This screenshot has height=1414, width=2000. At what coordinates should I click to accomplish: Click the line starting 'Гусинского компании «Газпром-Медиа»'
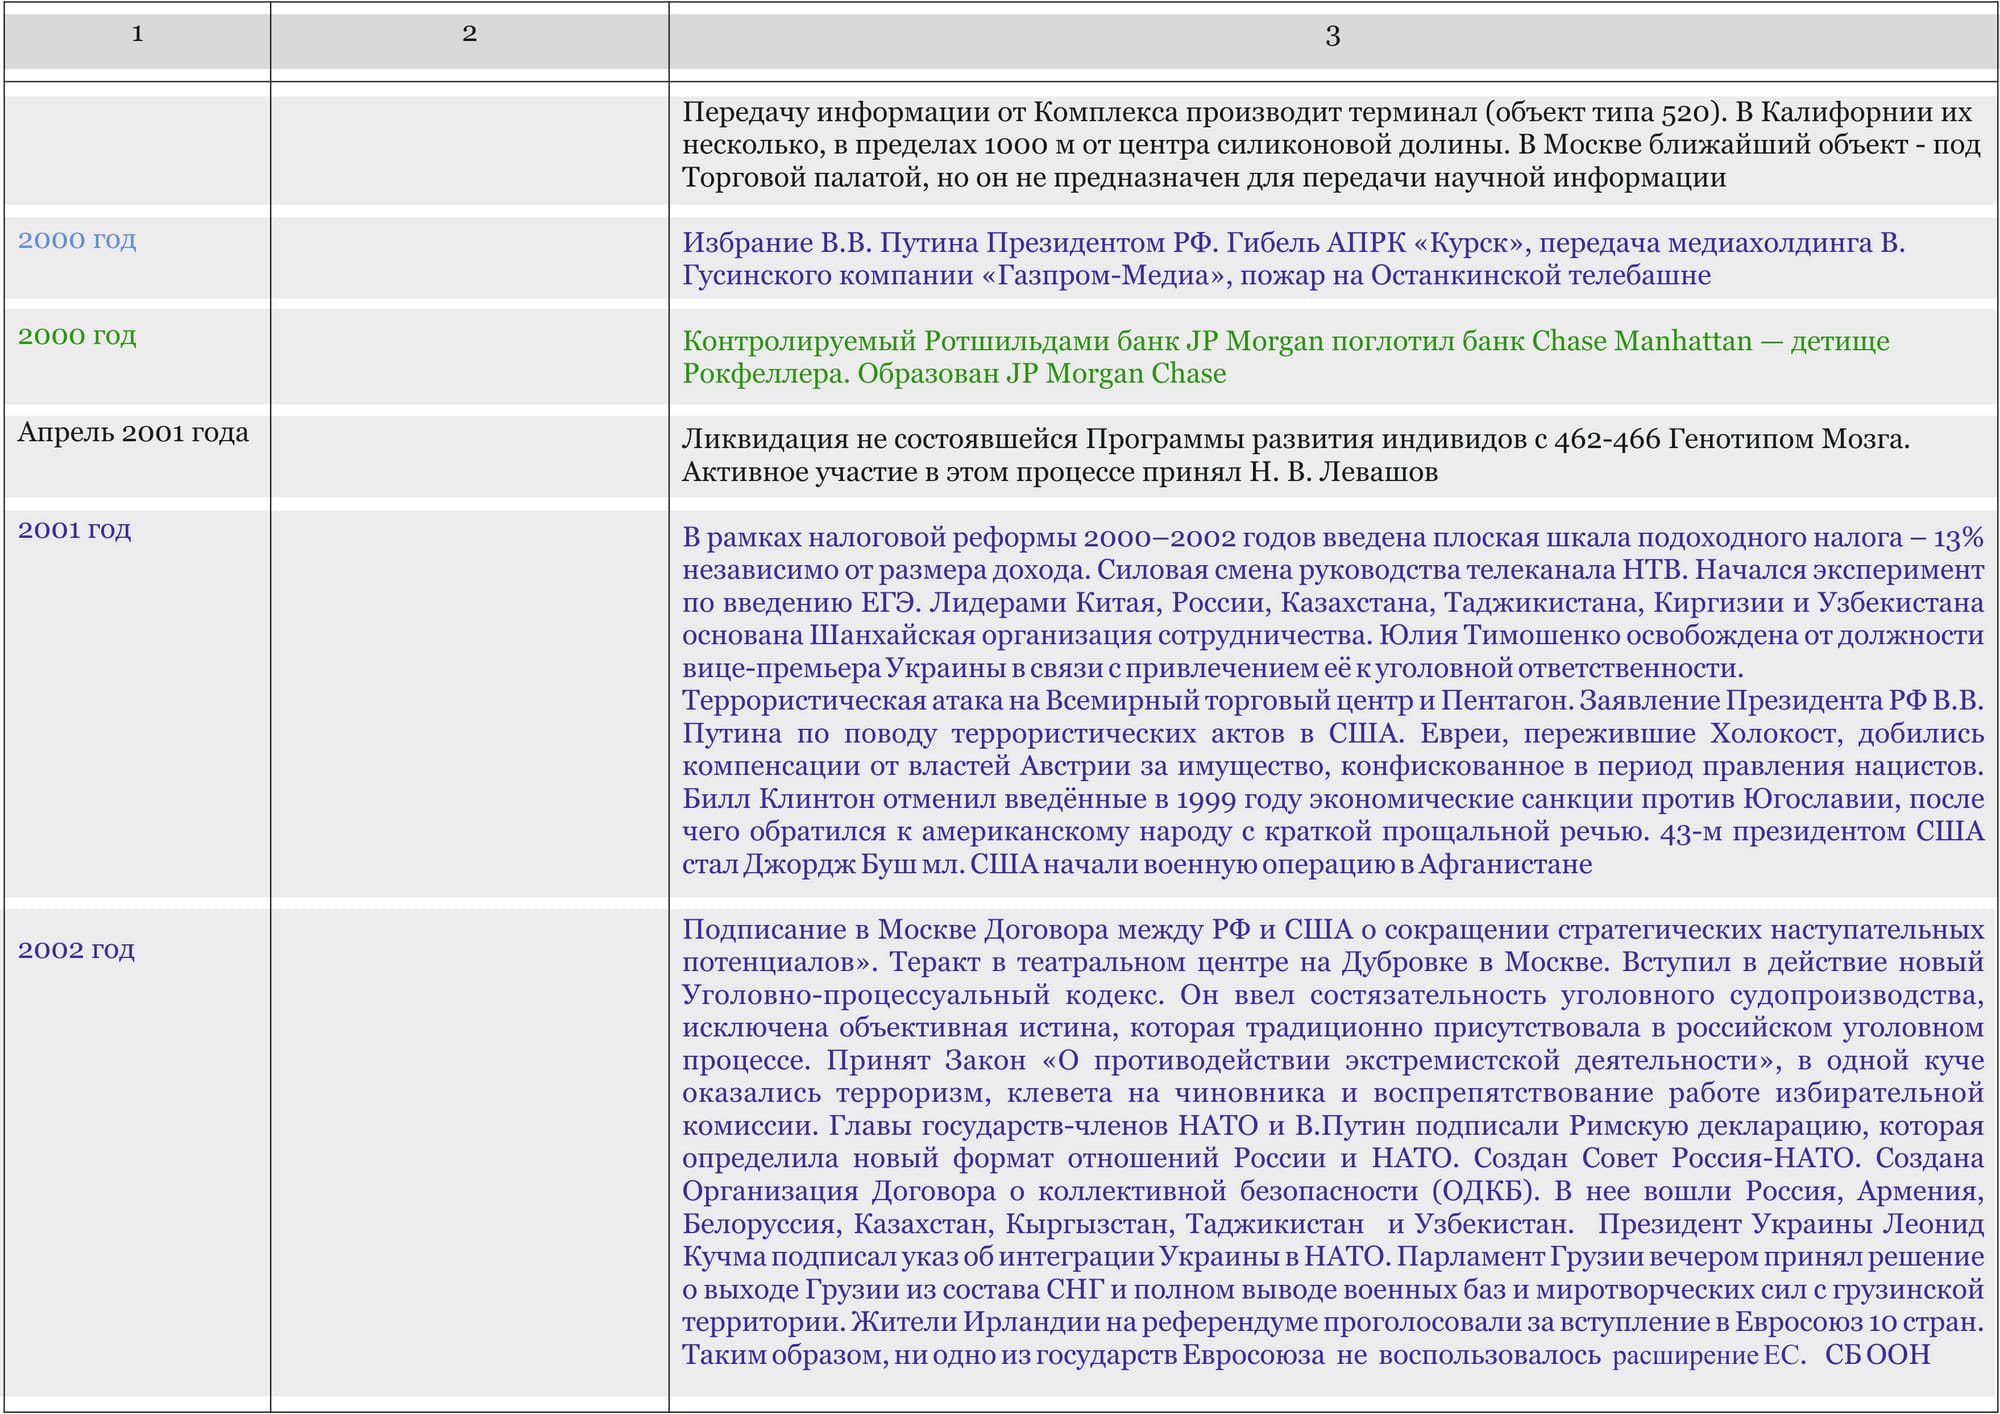[1196, 275]
